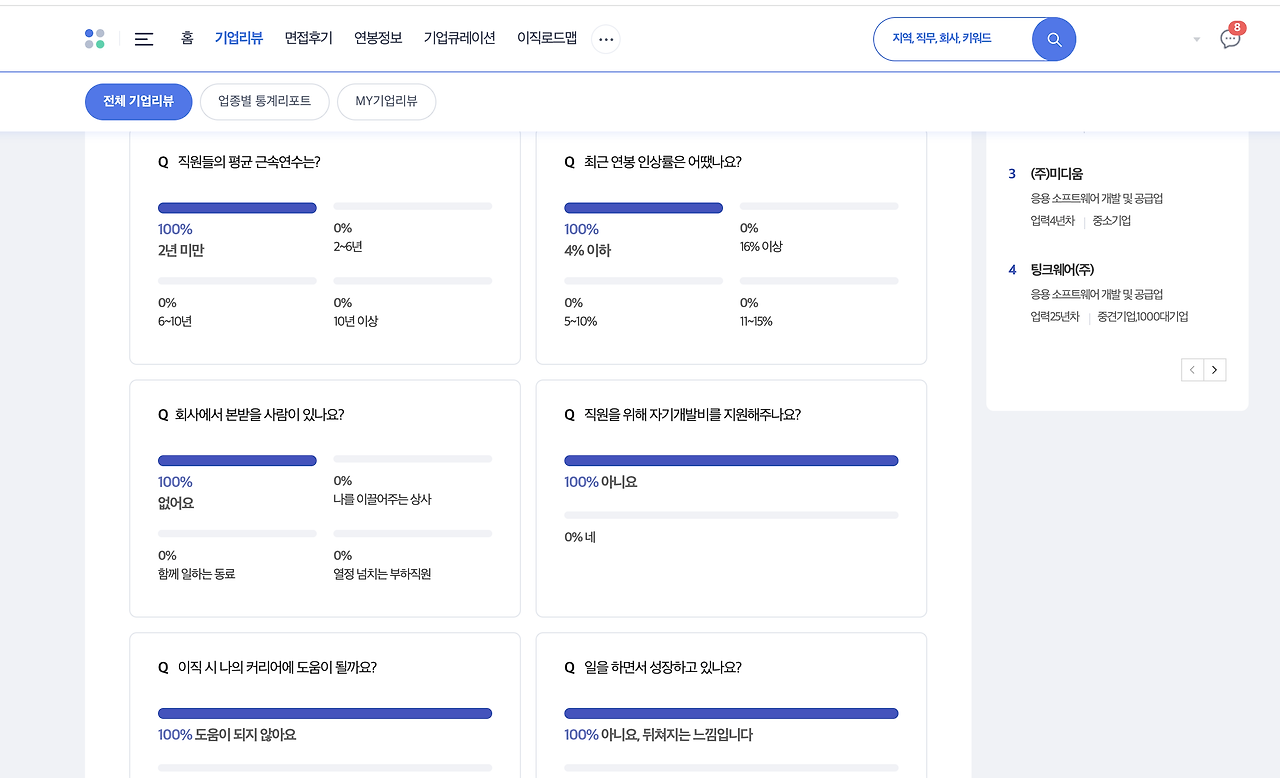Go to 연봉정보 menu
The width and height of the screenshot is (1280, 778).
[x=378, y=38]
